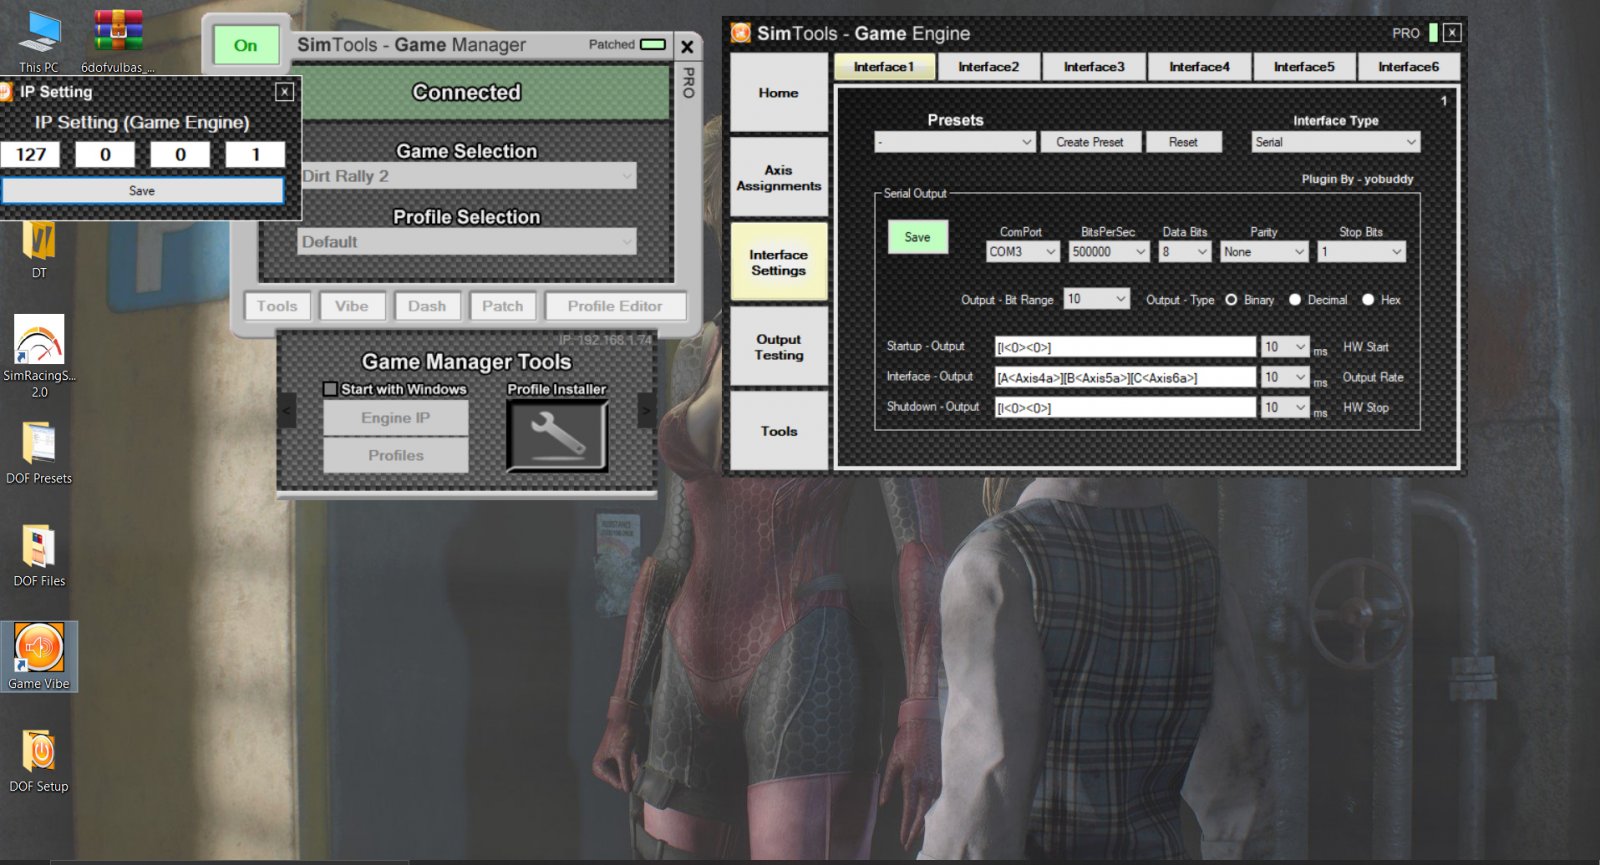Click Tools button in Game Manager
Image resolution: width=1600 pixels, height=865 pixels.
point(277,306)
